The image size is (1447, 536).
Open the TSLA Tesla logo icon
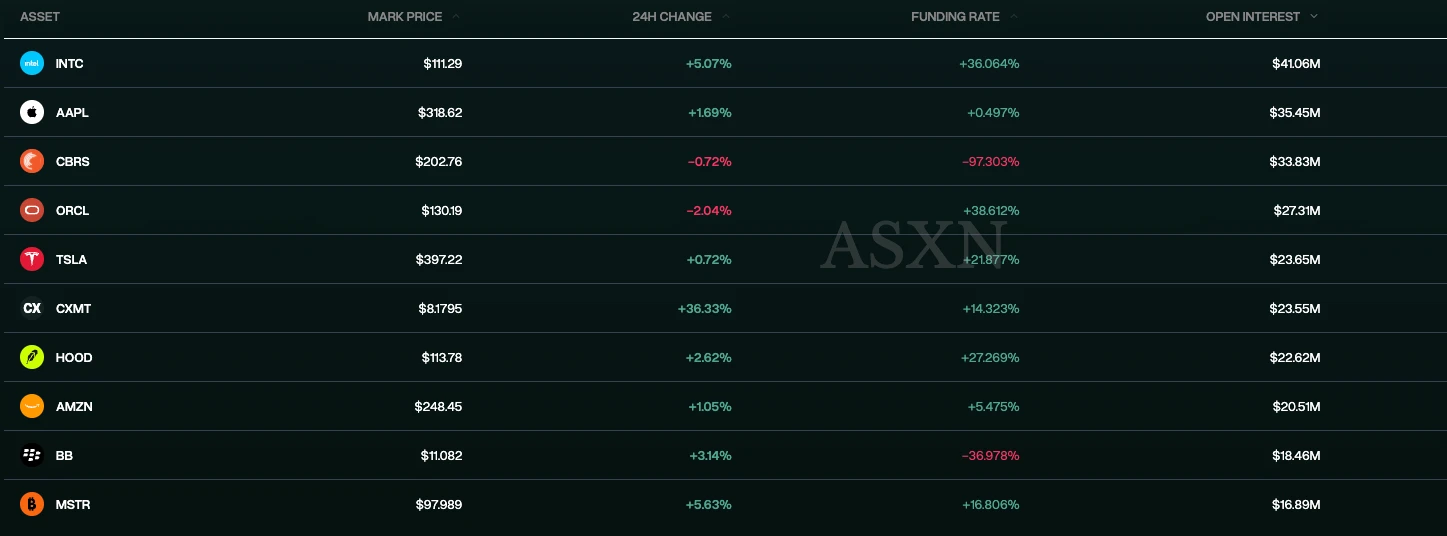pyautogui.click(x=32, y=259)
